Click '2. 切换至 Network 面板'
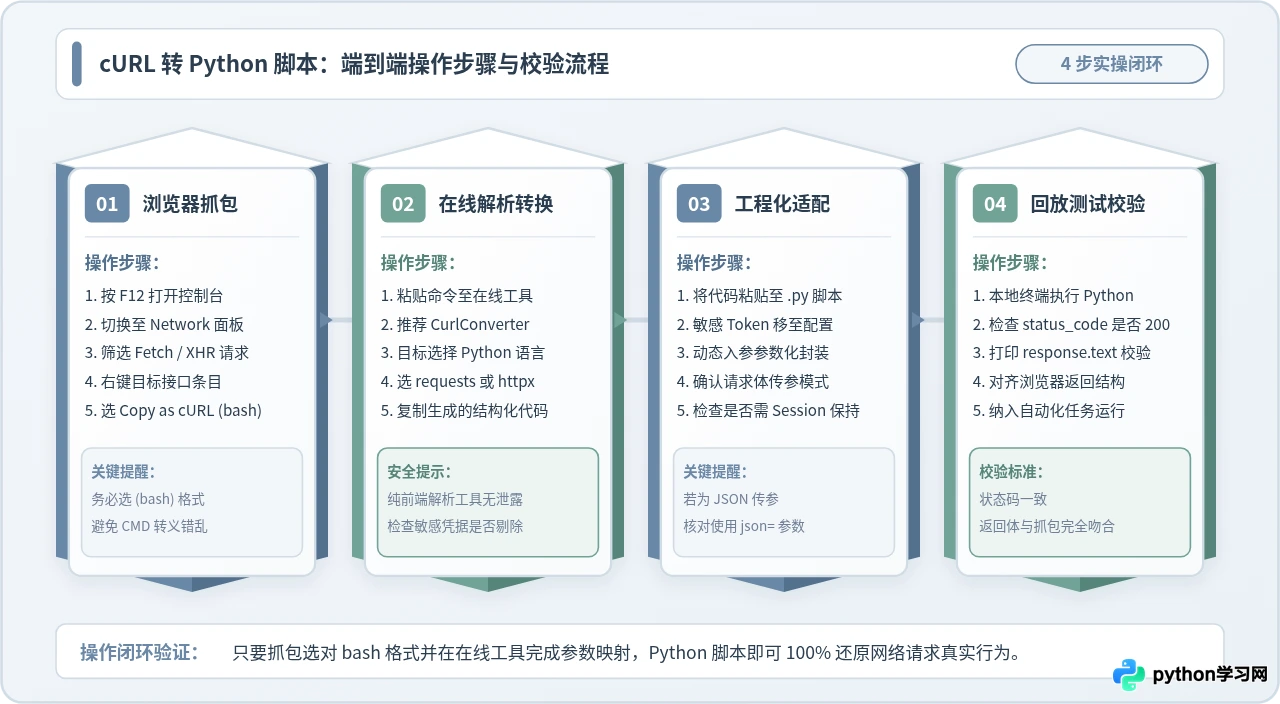Image resolution: width=1280 pixels, height=704 pixels. tap(164, 325)
